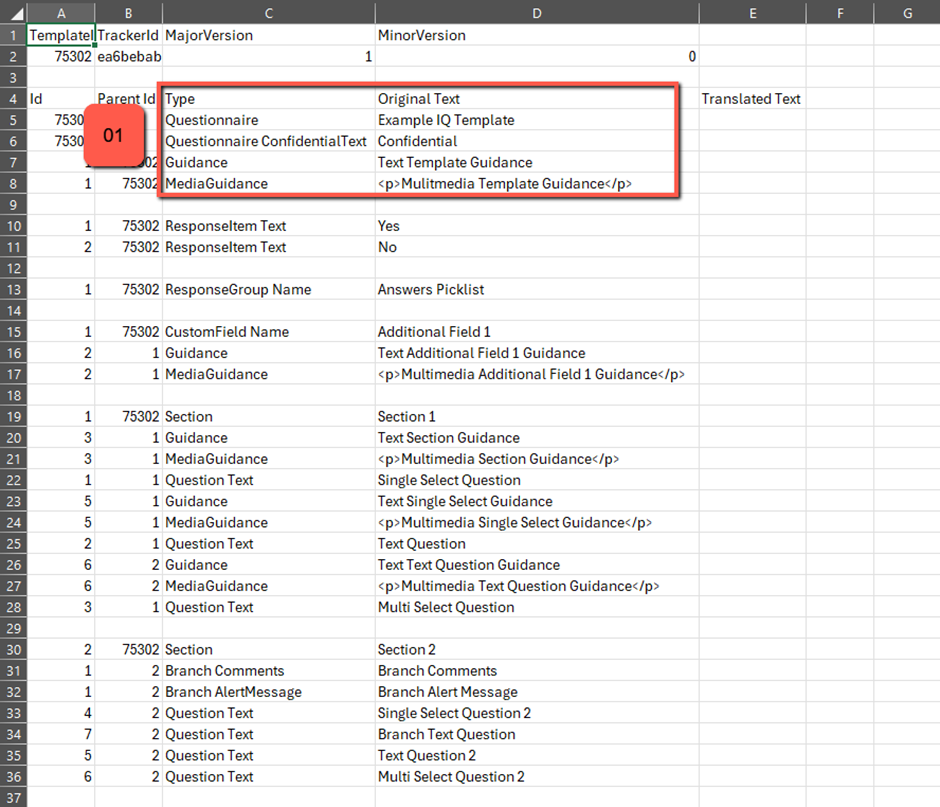Viewport: 940px width, 807px height.
Task: Click the "Multi Select Question 2" cell
Action: (451, 776)
